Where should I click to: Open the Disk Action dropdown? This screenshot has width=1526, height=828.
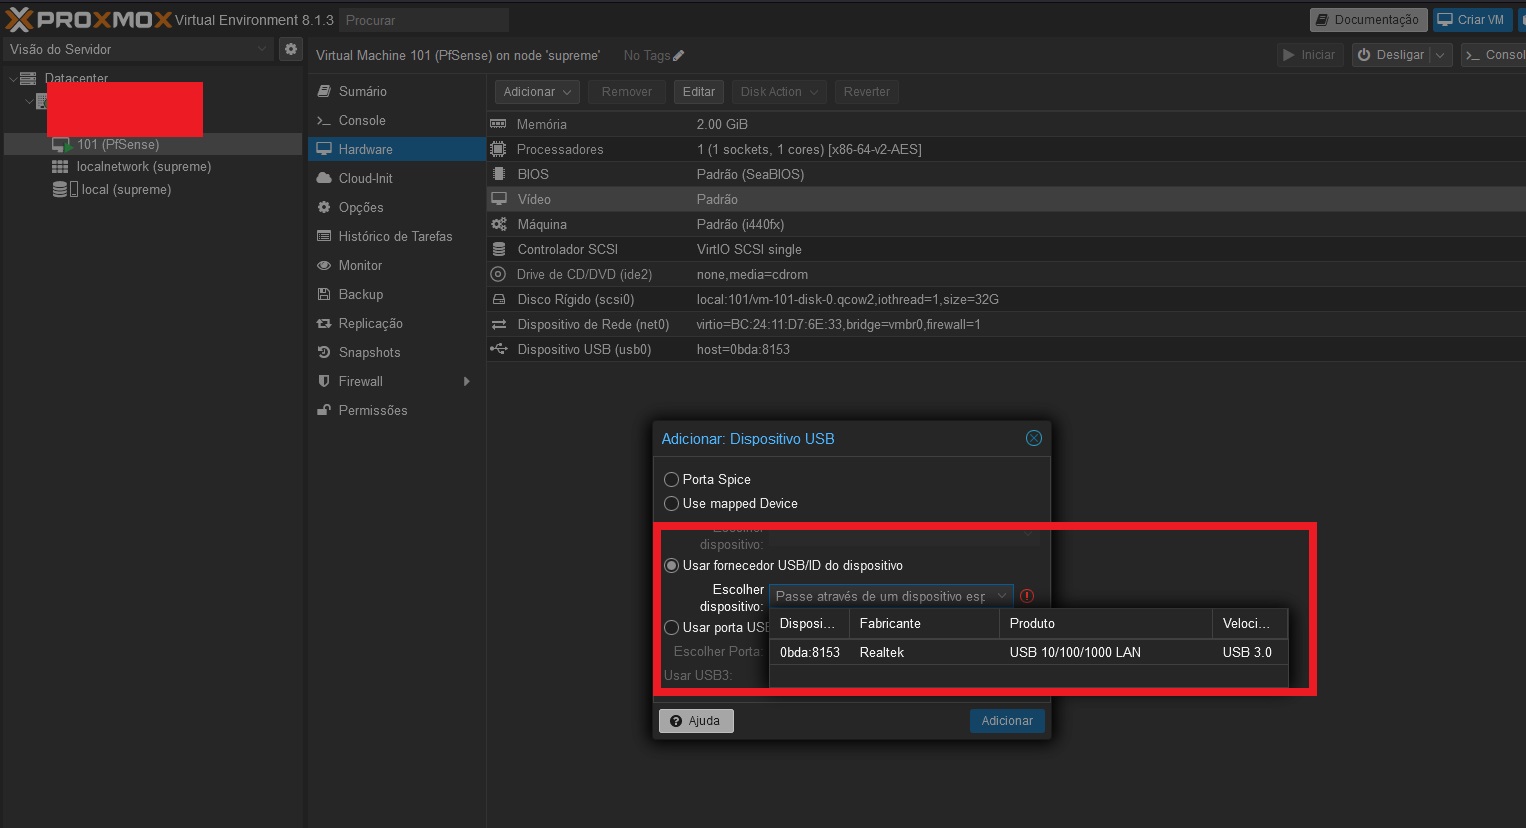(x=779, y=92)
